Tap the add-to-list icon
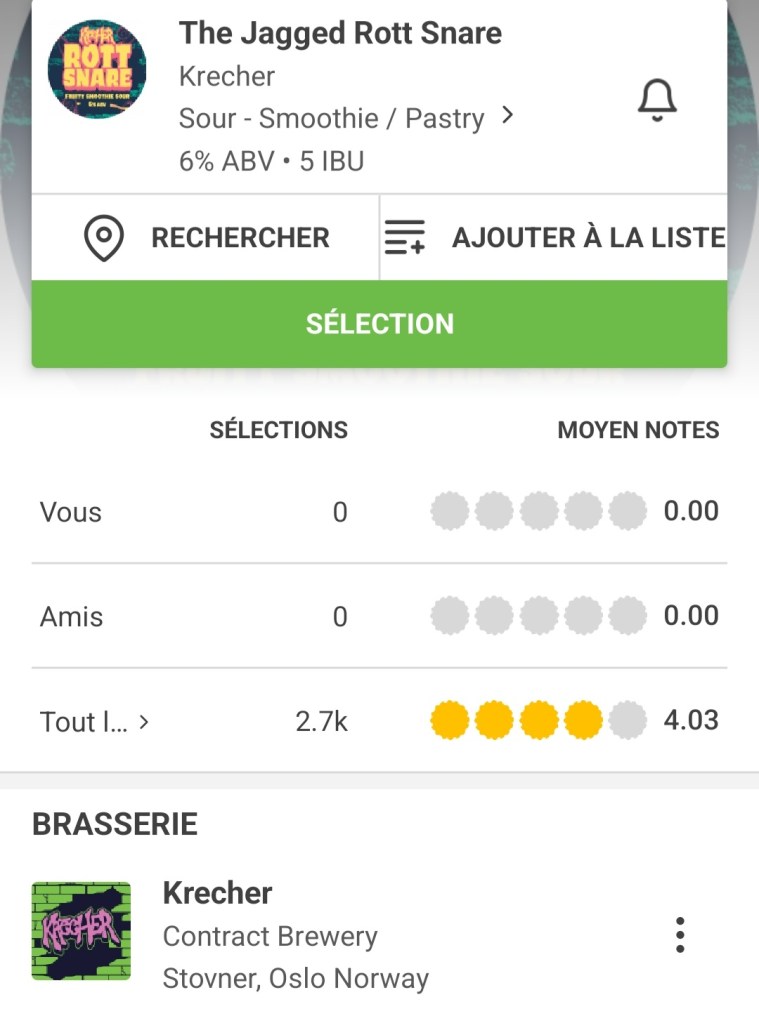 pyautogui.click(x=405, y=238)
